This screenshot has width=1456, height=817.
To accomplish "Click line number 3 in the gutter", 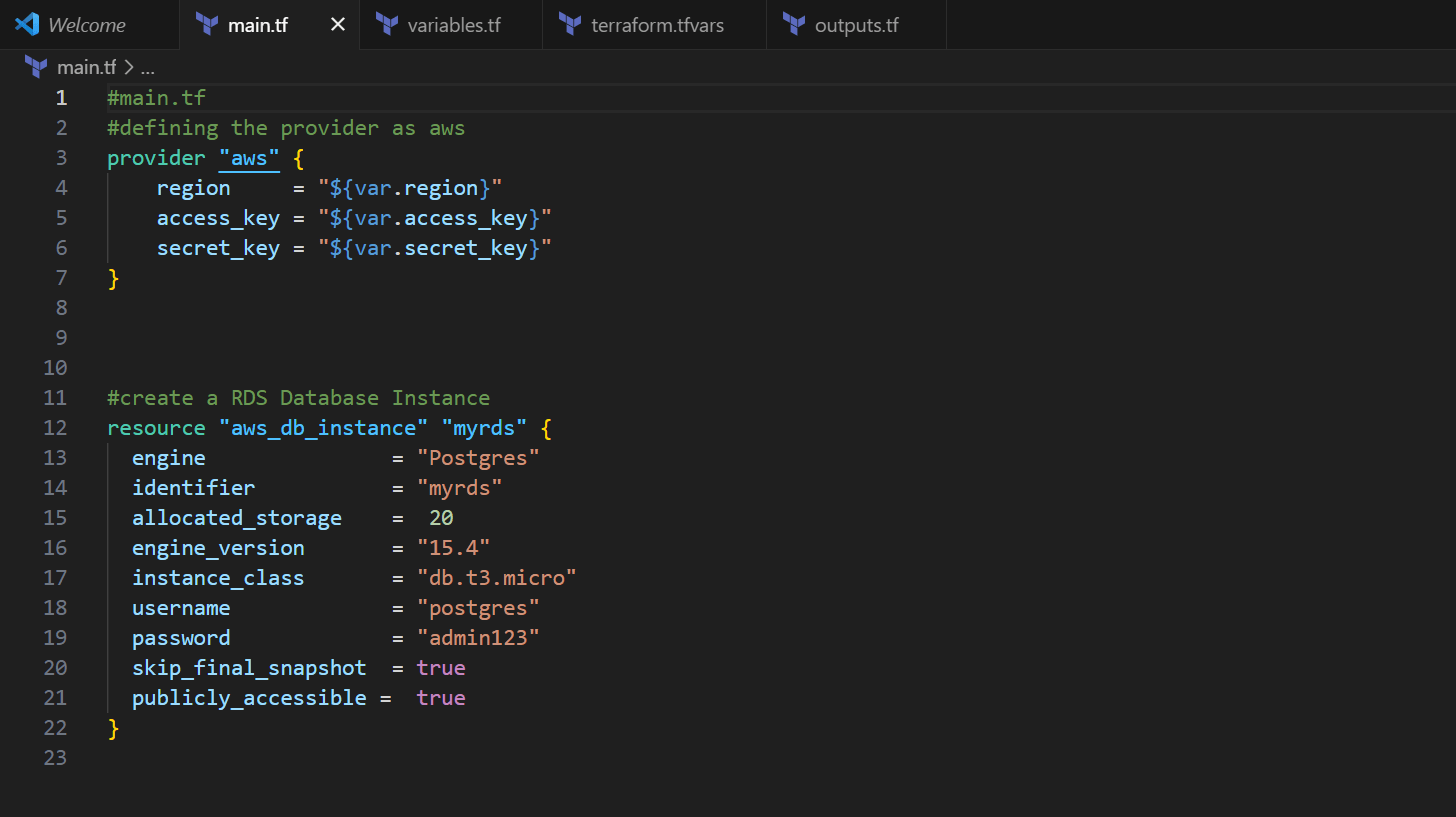I will (x=61, y=158).
